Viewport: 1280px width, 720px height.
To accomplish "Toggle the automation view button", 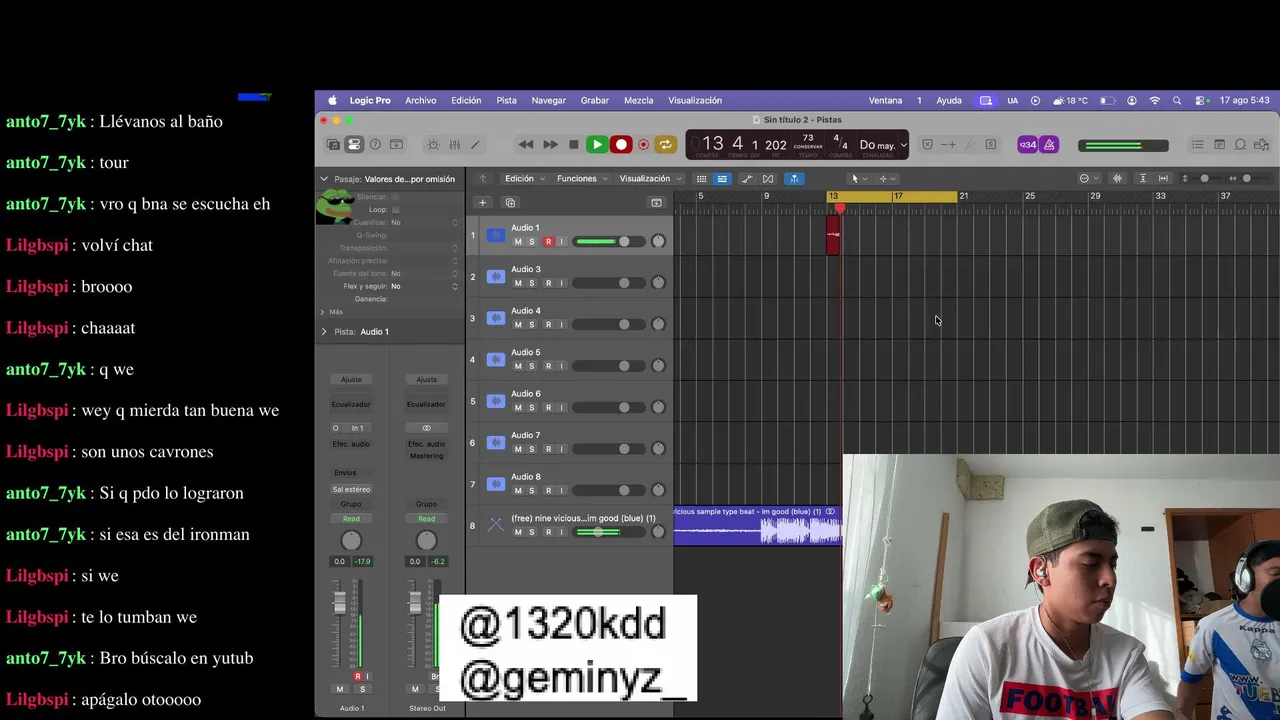I will 747,179.
